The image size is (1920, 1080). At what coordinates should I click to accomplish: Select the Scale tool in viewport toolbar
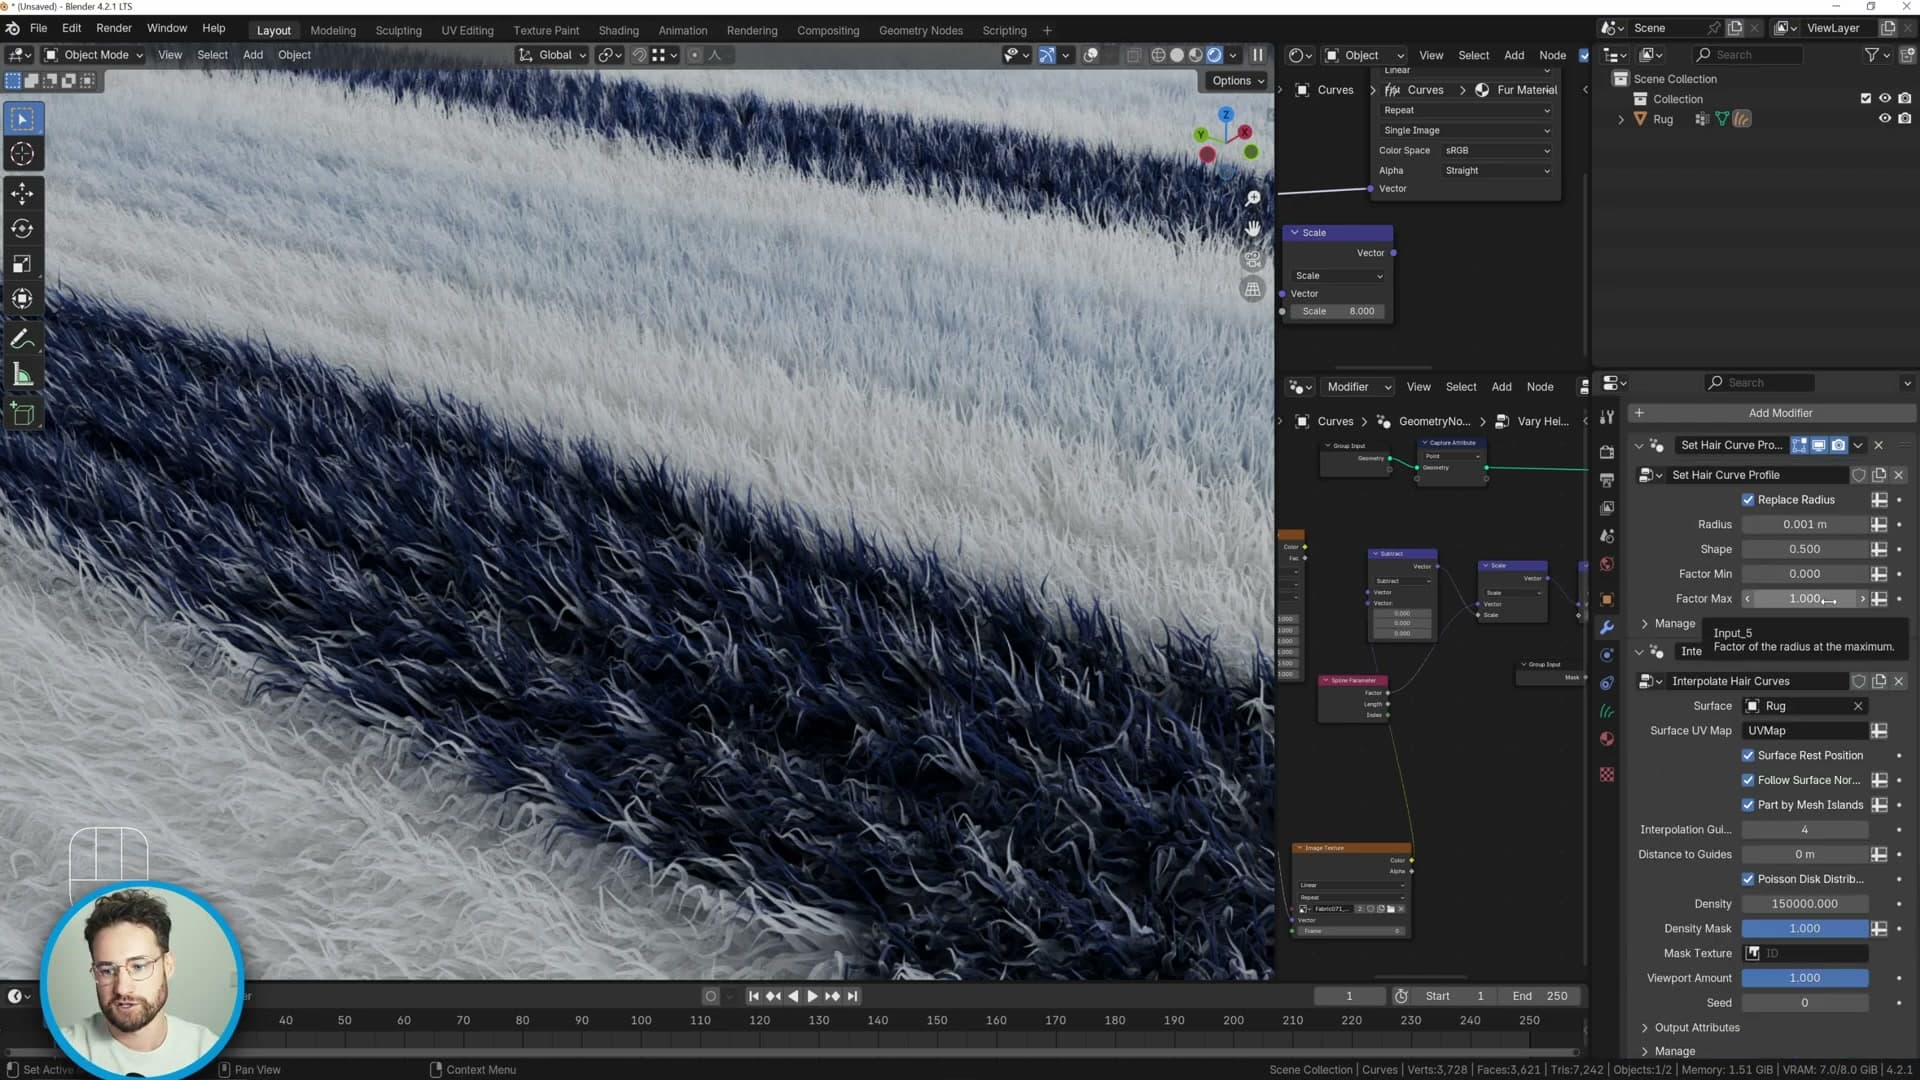[22, 264]
